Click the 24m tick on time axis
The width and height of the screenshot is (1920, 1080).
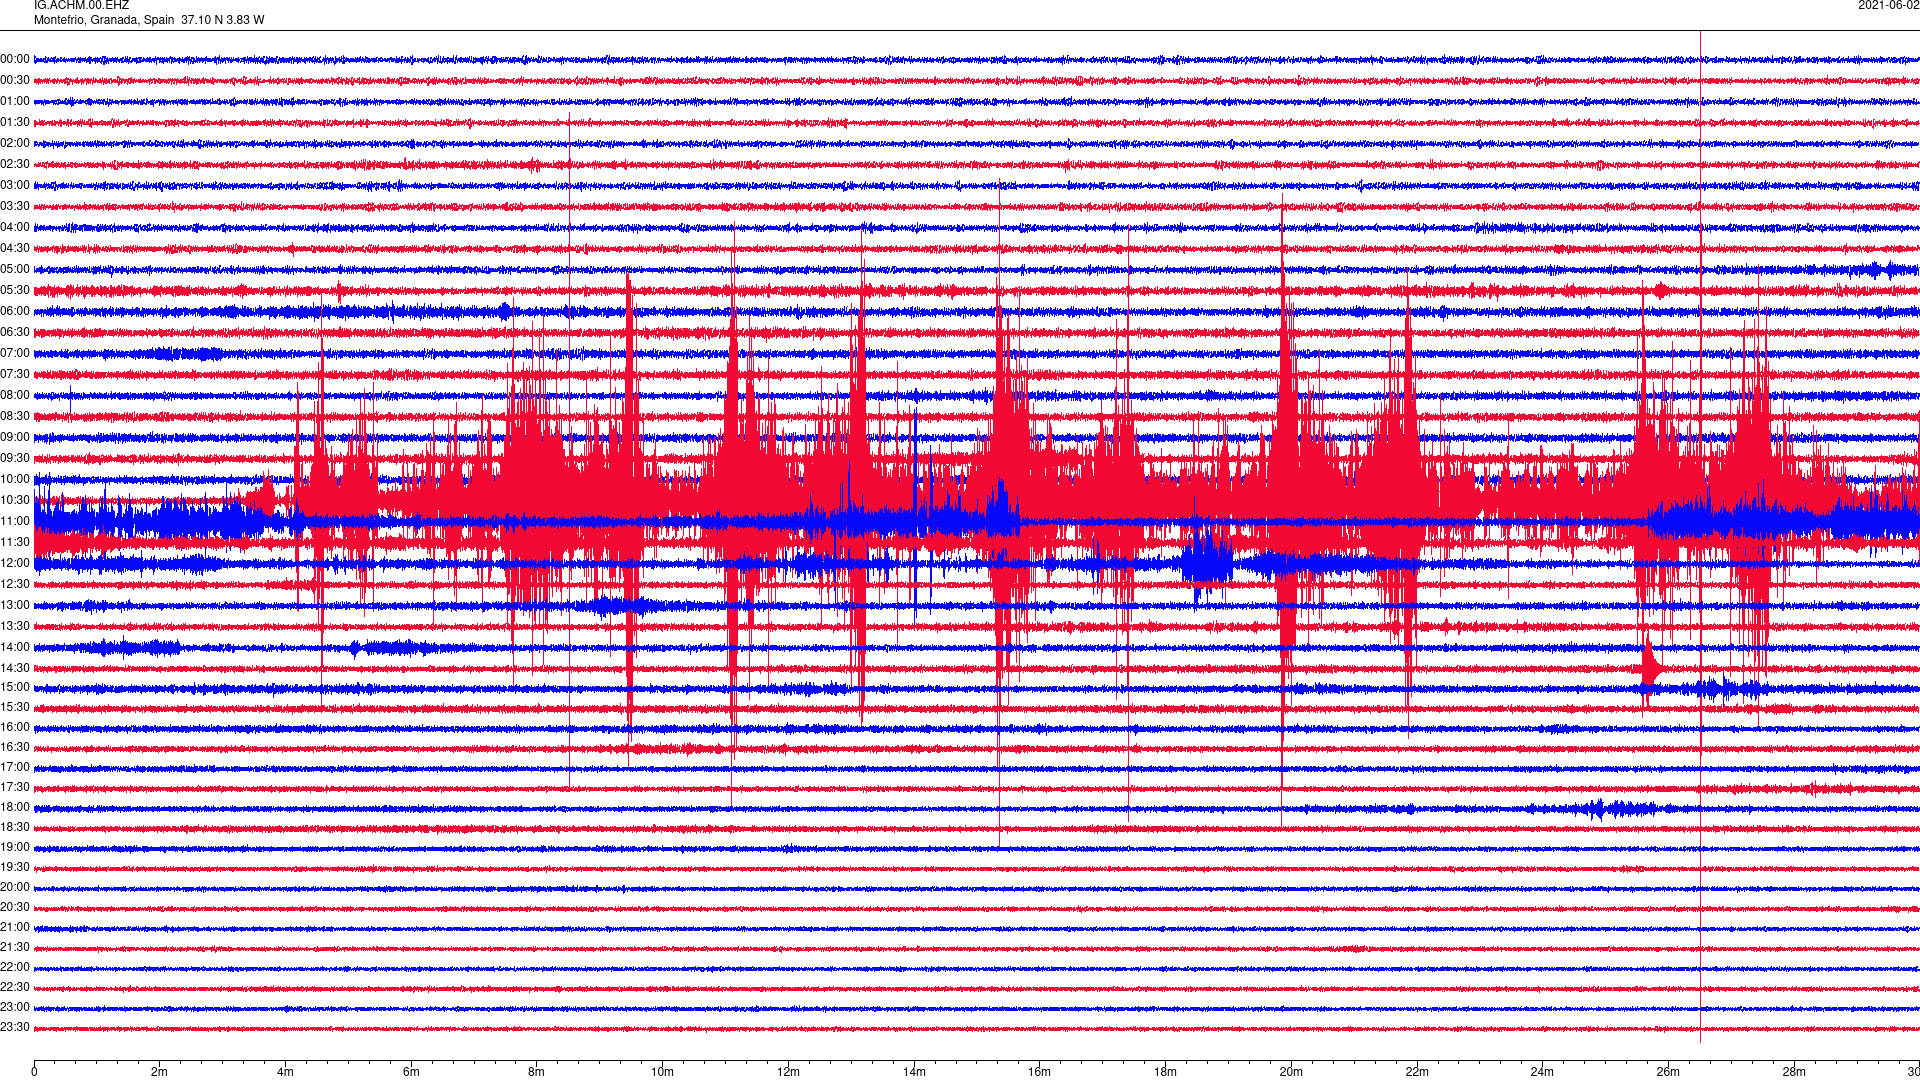pos(1542,1072)
